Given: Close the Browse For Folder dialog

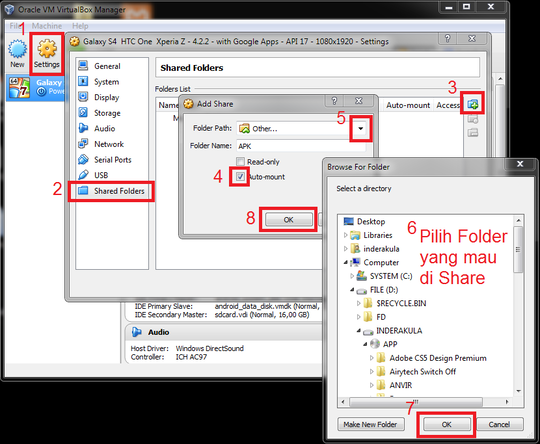Looking at the screenshot, I should click(x=520, y=164).
